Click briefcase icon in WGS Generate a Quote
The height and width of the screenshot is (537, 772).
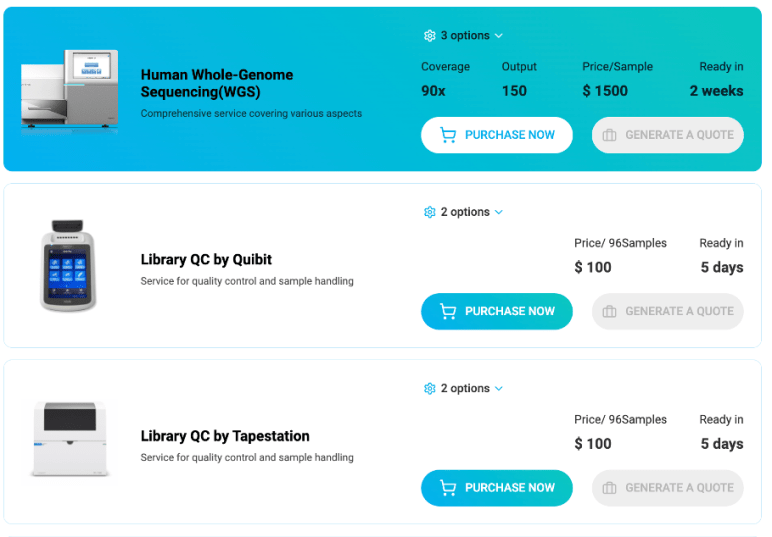coord(609,135)
